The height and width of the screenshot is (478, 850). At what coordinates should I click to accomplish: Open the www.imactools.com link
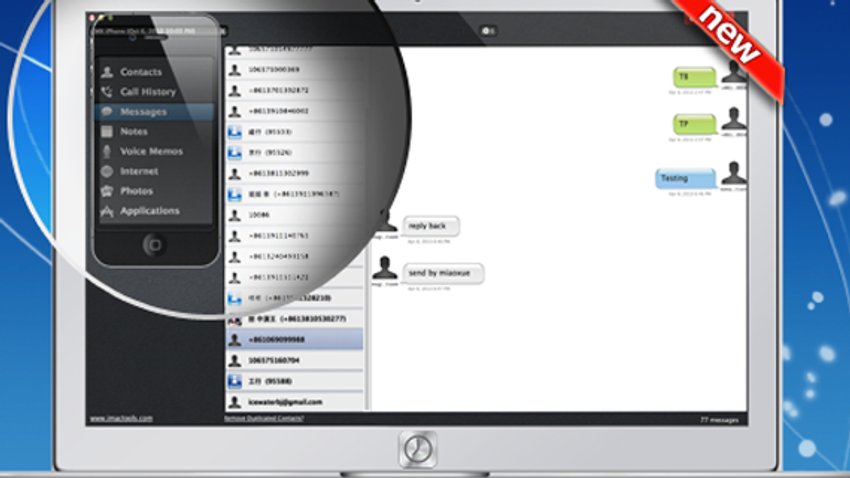tap(121, 418)
